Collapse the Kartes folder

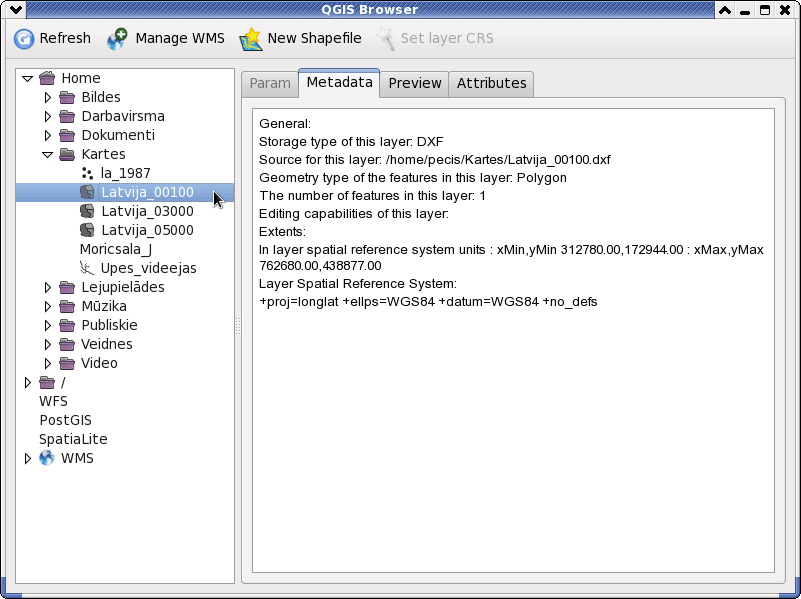(x=48, y=155)
